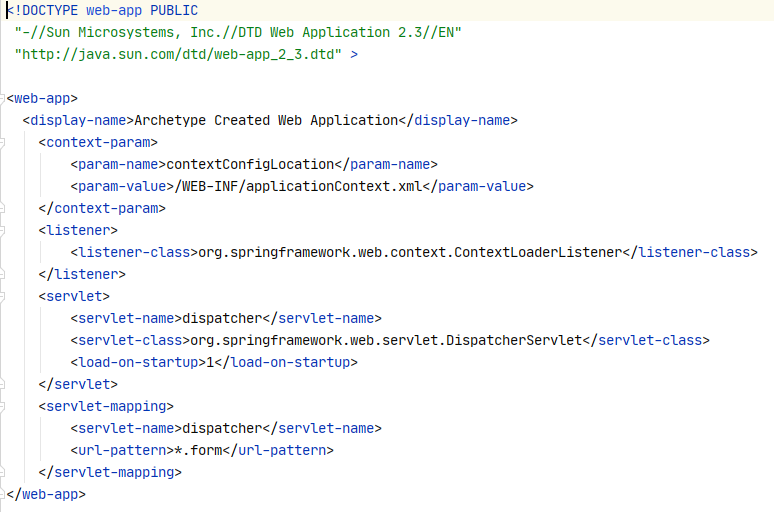Click the closing servlet-mapping fold marker
774x512 pixels.
(2, 473)
